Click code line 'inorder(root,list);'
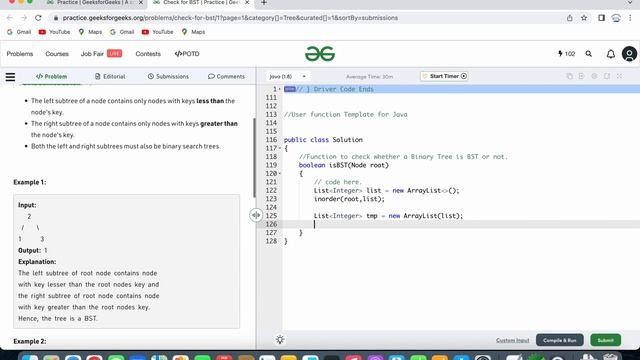This screenshot has height=360, width=640. [x=349, y=199]
